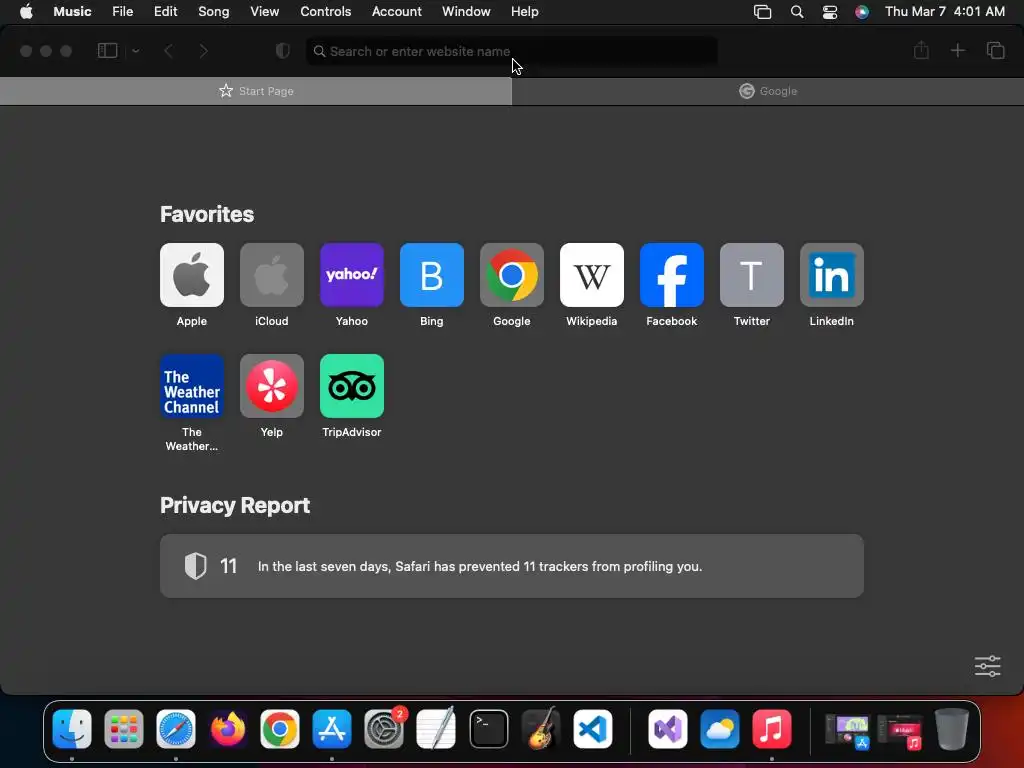Open the Yahoo favorite tile
This screenshot has height=768, width=1024.
pyautogui.click(x=351, y=275)
